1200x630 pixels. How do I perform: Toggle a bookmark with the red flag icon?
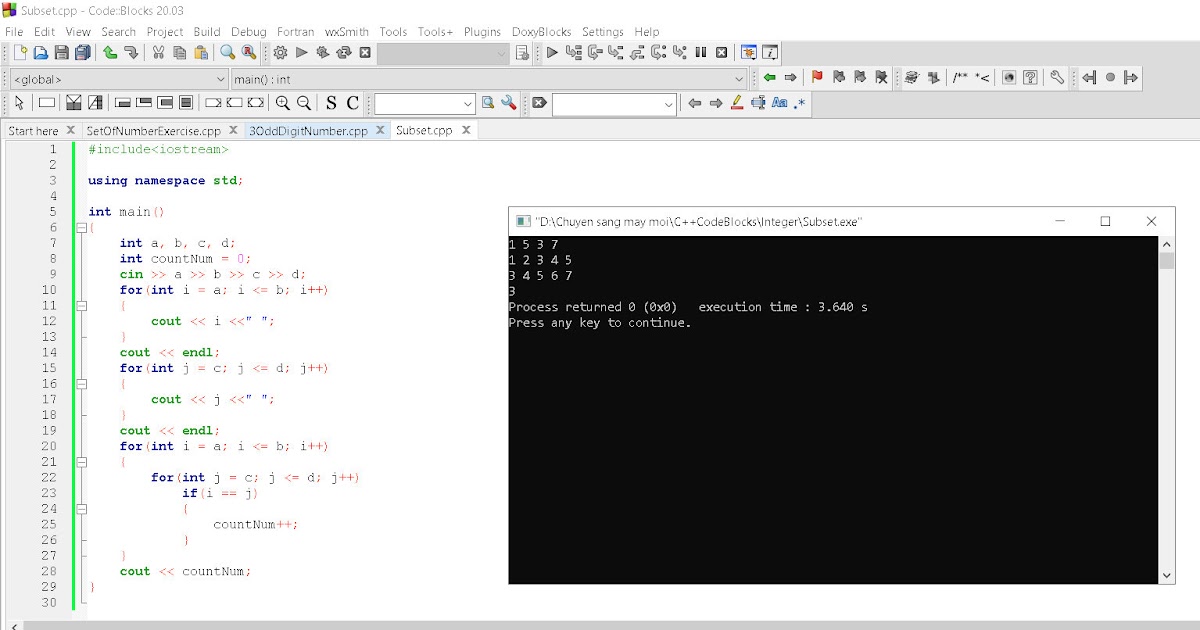[818, 77]
